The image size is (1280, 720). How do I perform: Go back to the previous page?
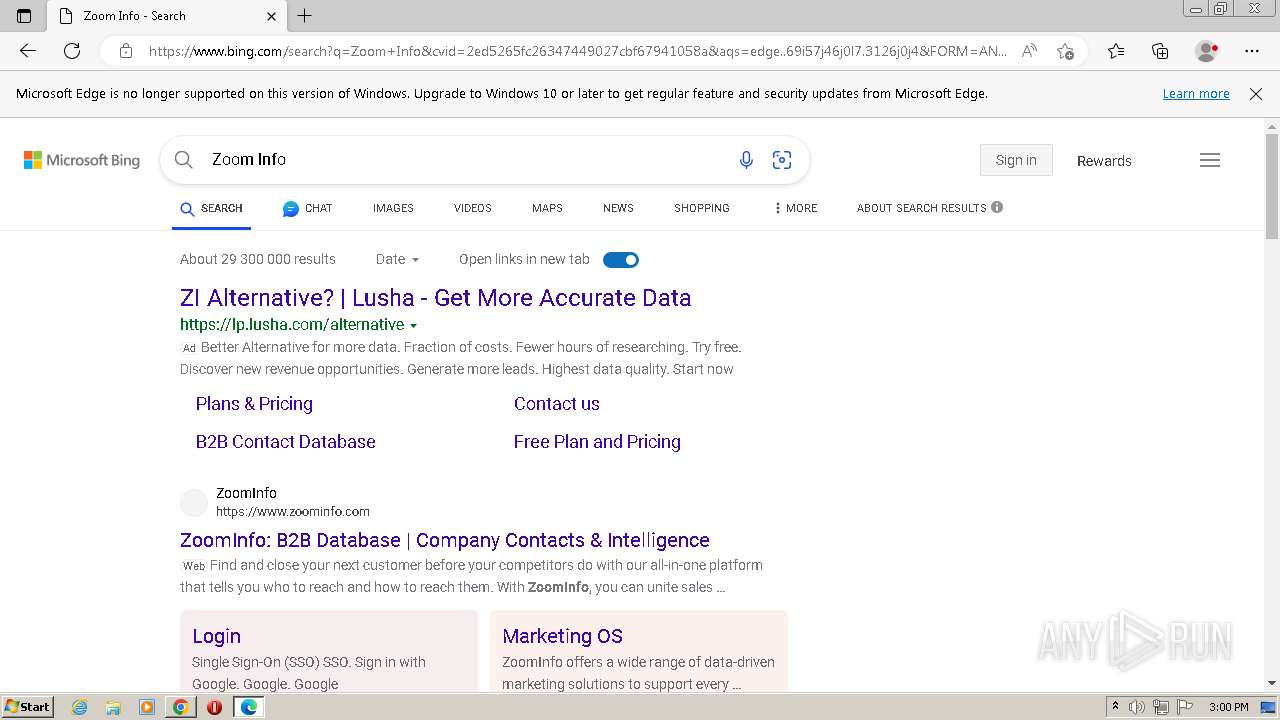(28, 51)
